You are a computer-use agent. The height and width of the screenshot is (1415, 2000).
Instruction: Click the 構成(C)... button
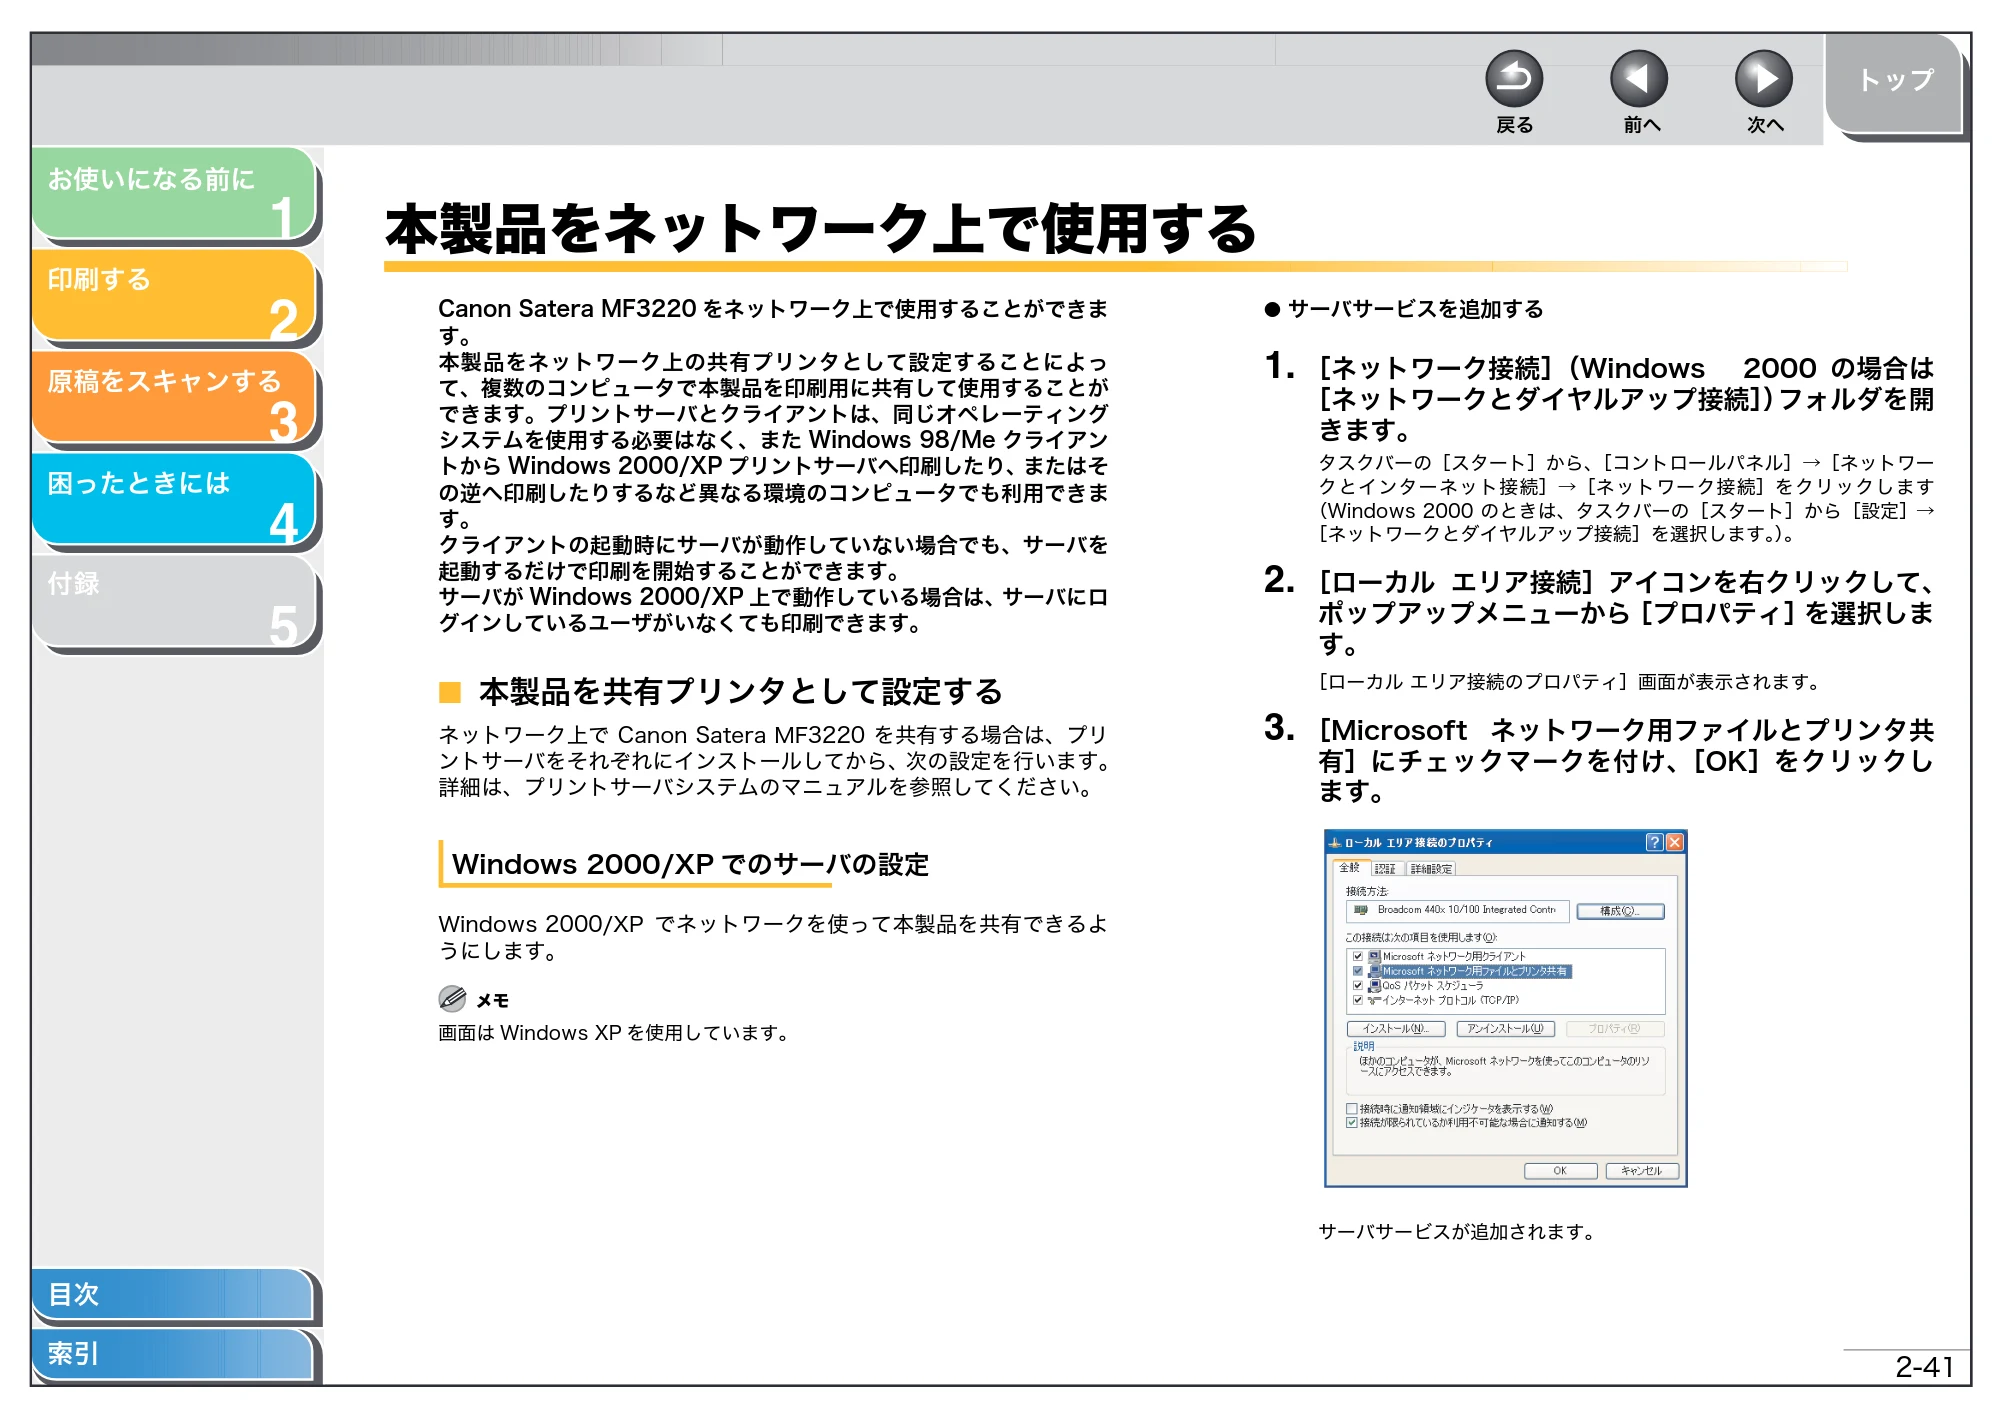[1620, 911]
